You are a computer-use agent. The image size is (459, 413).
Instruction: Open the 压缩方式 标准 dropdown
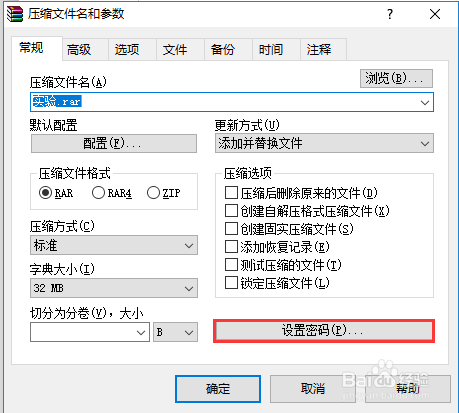tap(114, 245)
